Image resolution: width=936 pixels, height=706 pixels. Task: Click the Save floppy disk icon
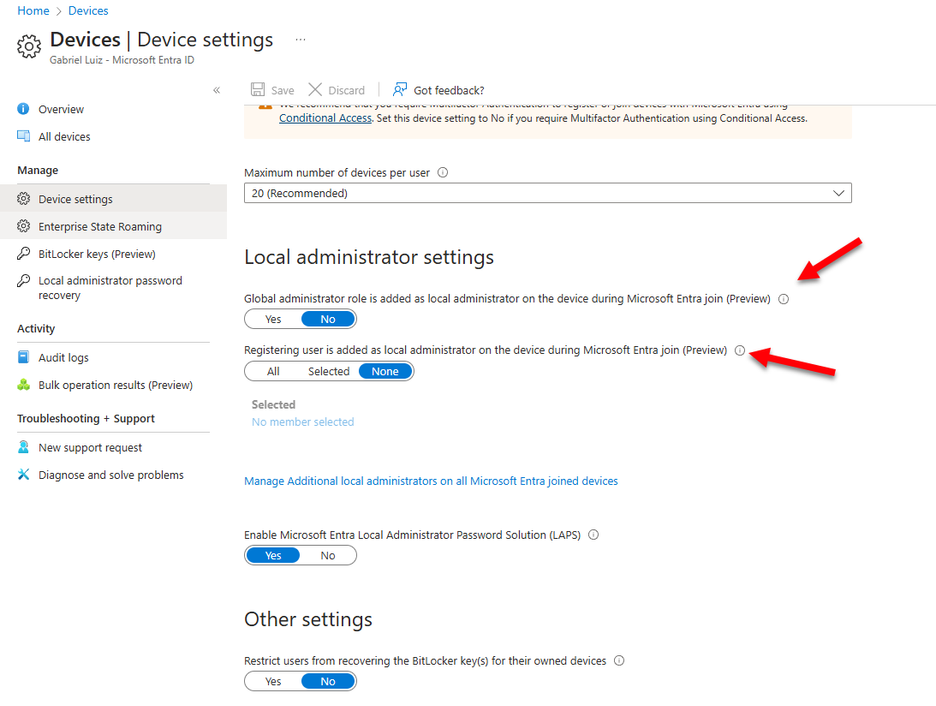point(257,90)
